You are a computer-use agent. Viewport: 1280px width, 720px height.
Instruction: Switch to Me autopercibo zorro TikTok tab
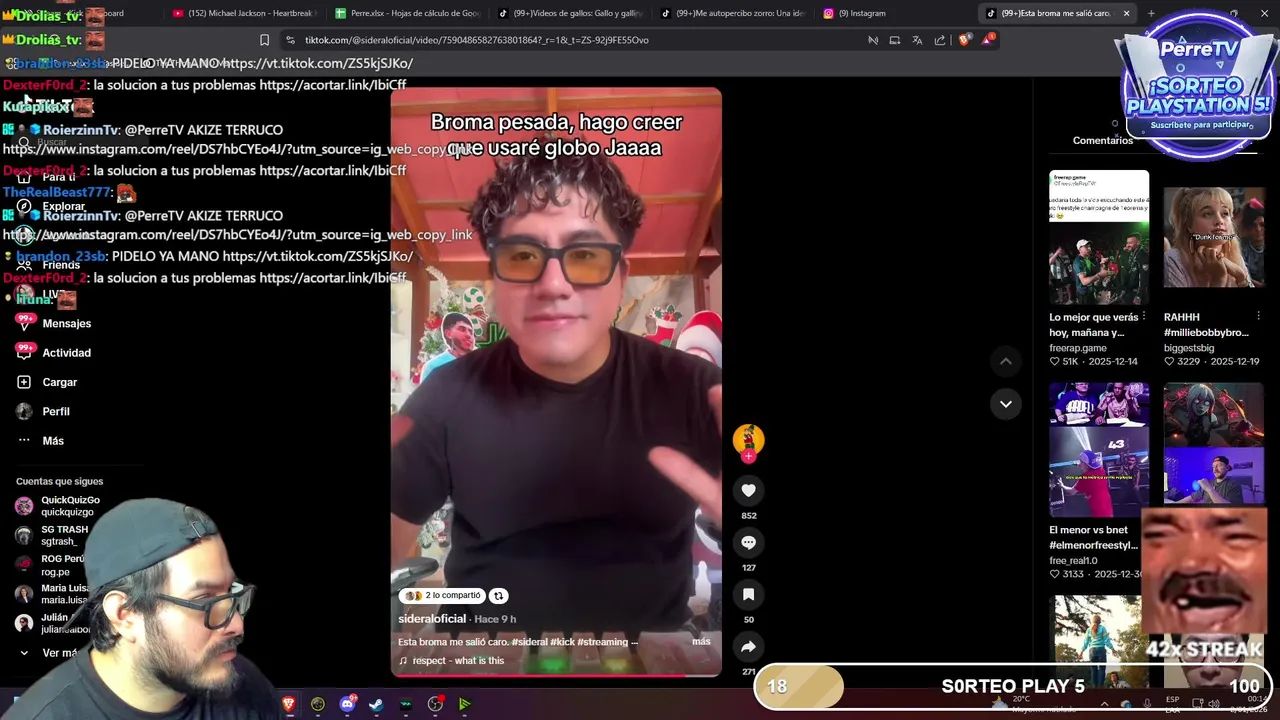point(733,13)
